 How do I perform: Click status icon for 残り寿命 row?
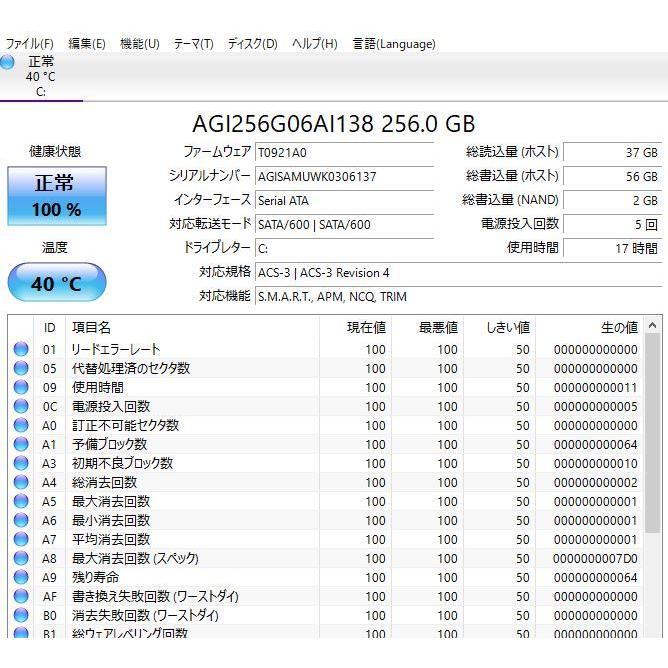21,578
